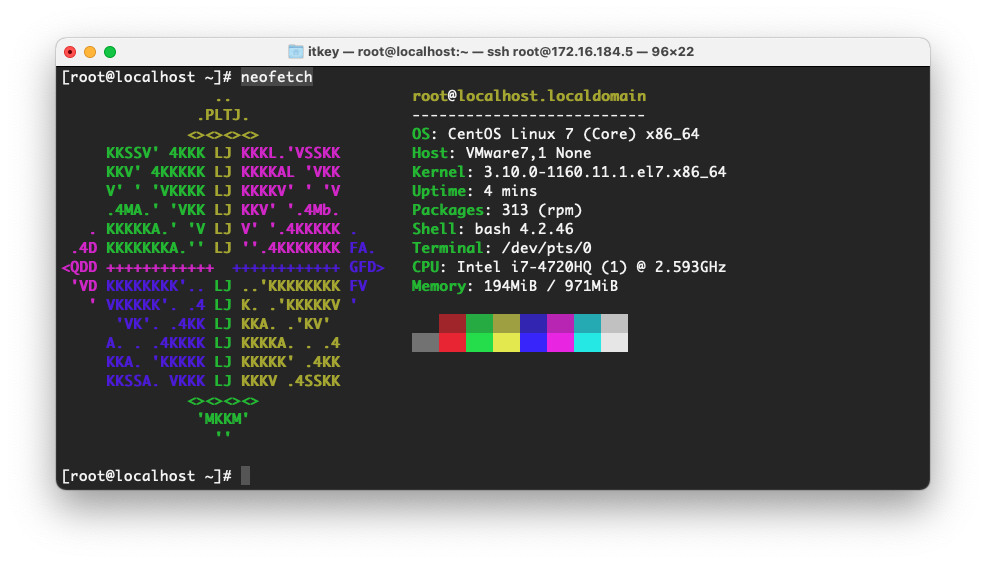Click the Shell line showing bash 4.2.46
986x564 pixels.
point(492,229)
